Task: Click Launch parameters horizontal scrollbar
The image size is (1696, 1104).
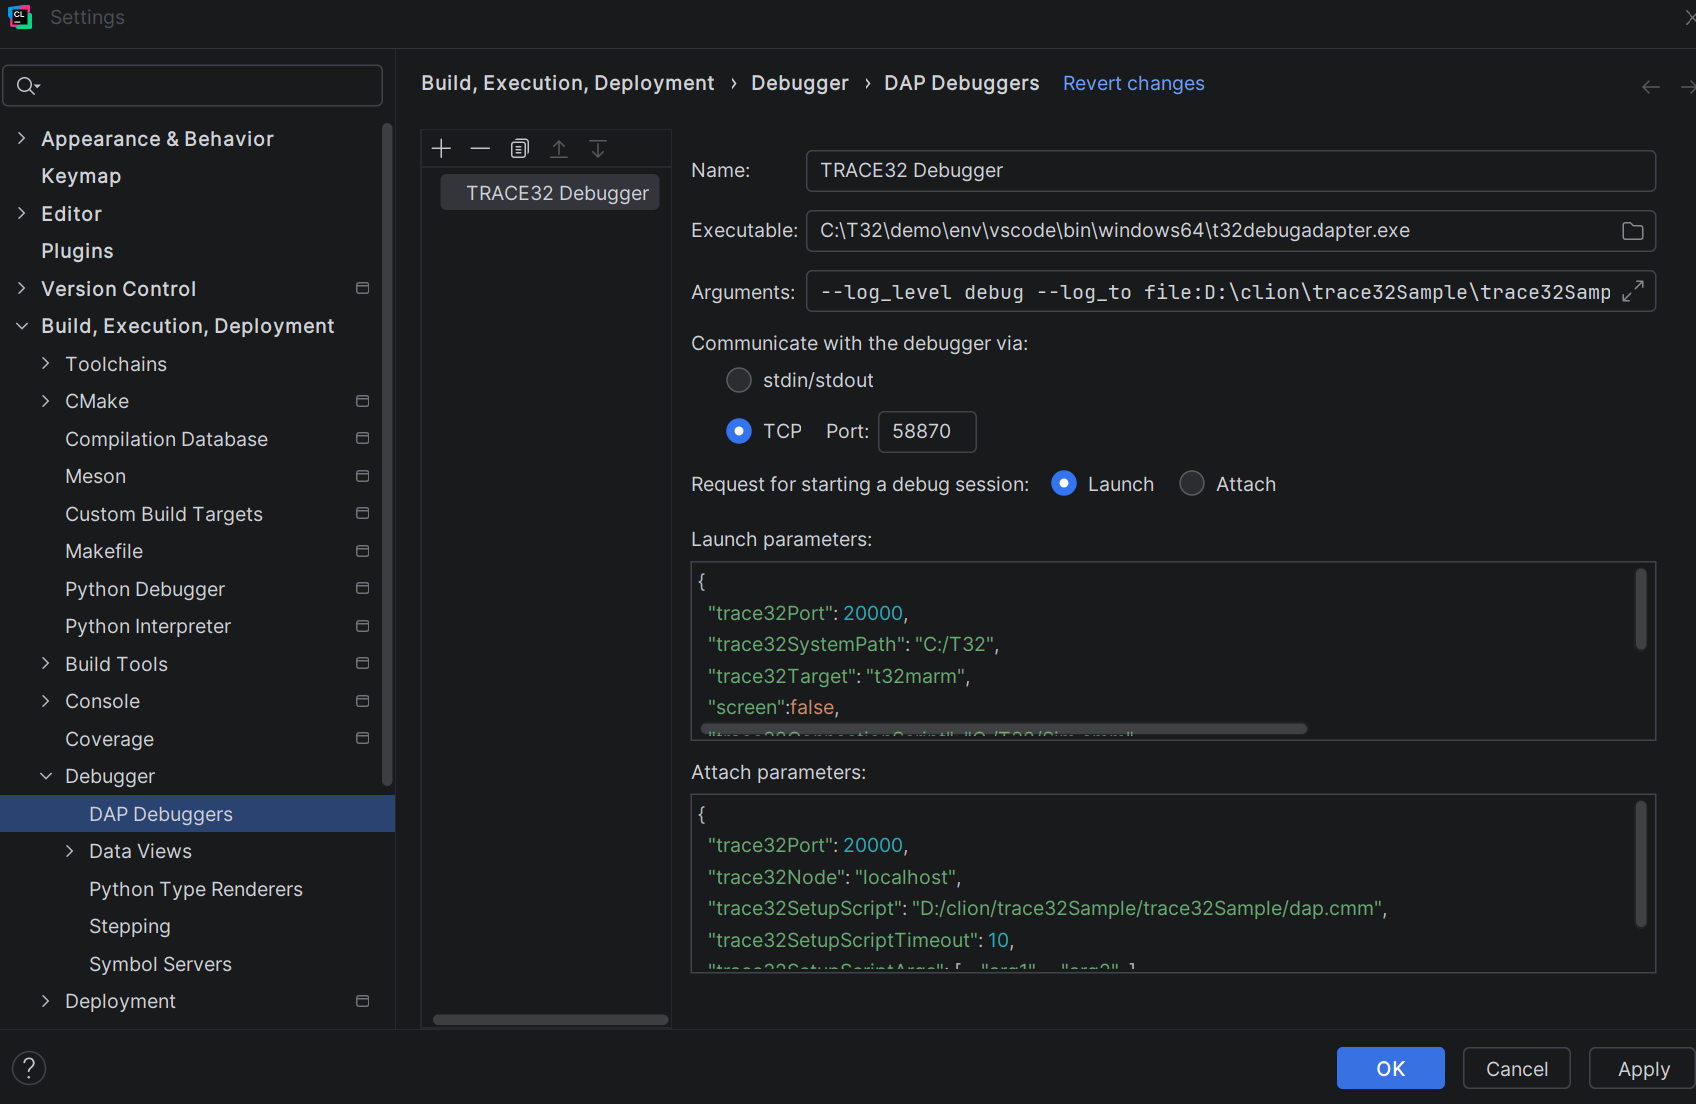Action: tap(1003, 729)
